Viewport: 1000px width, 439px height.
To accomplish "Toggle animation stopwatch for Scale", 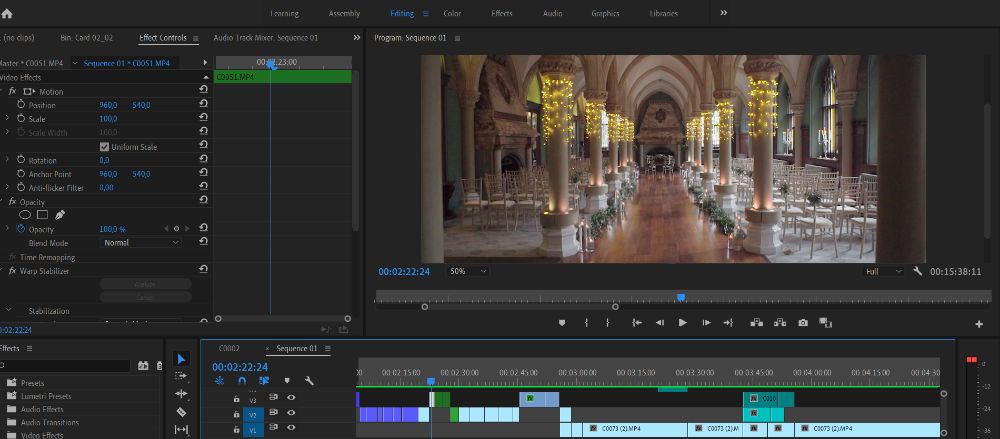I will click(x=21, y=119).
